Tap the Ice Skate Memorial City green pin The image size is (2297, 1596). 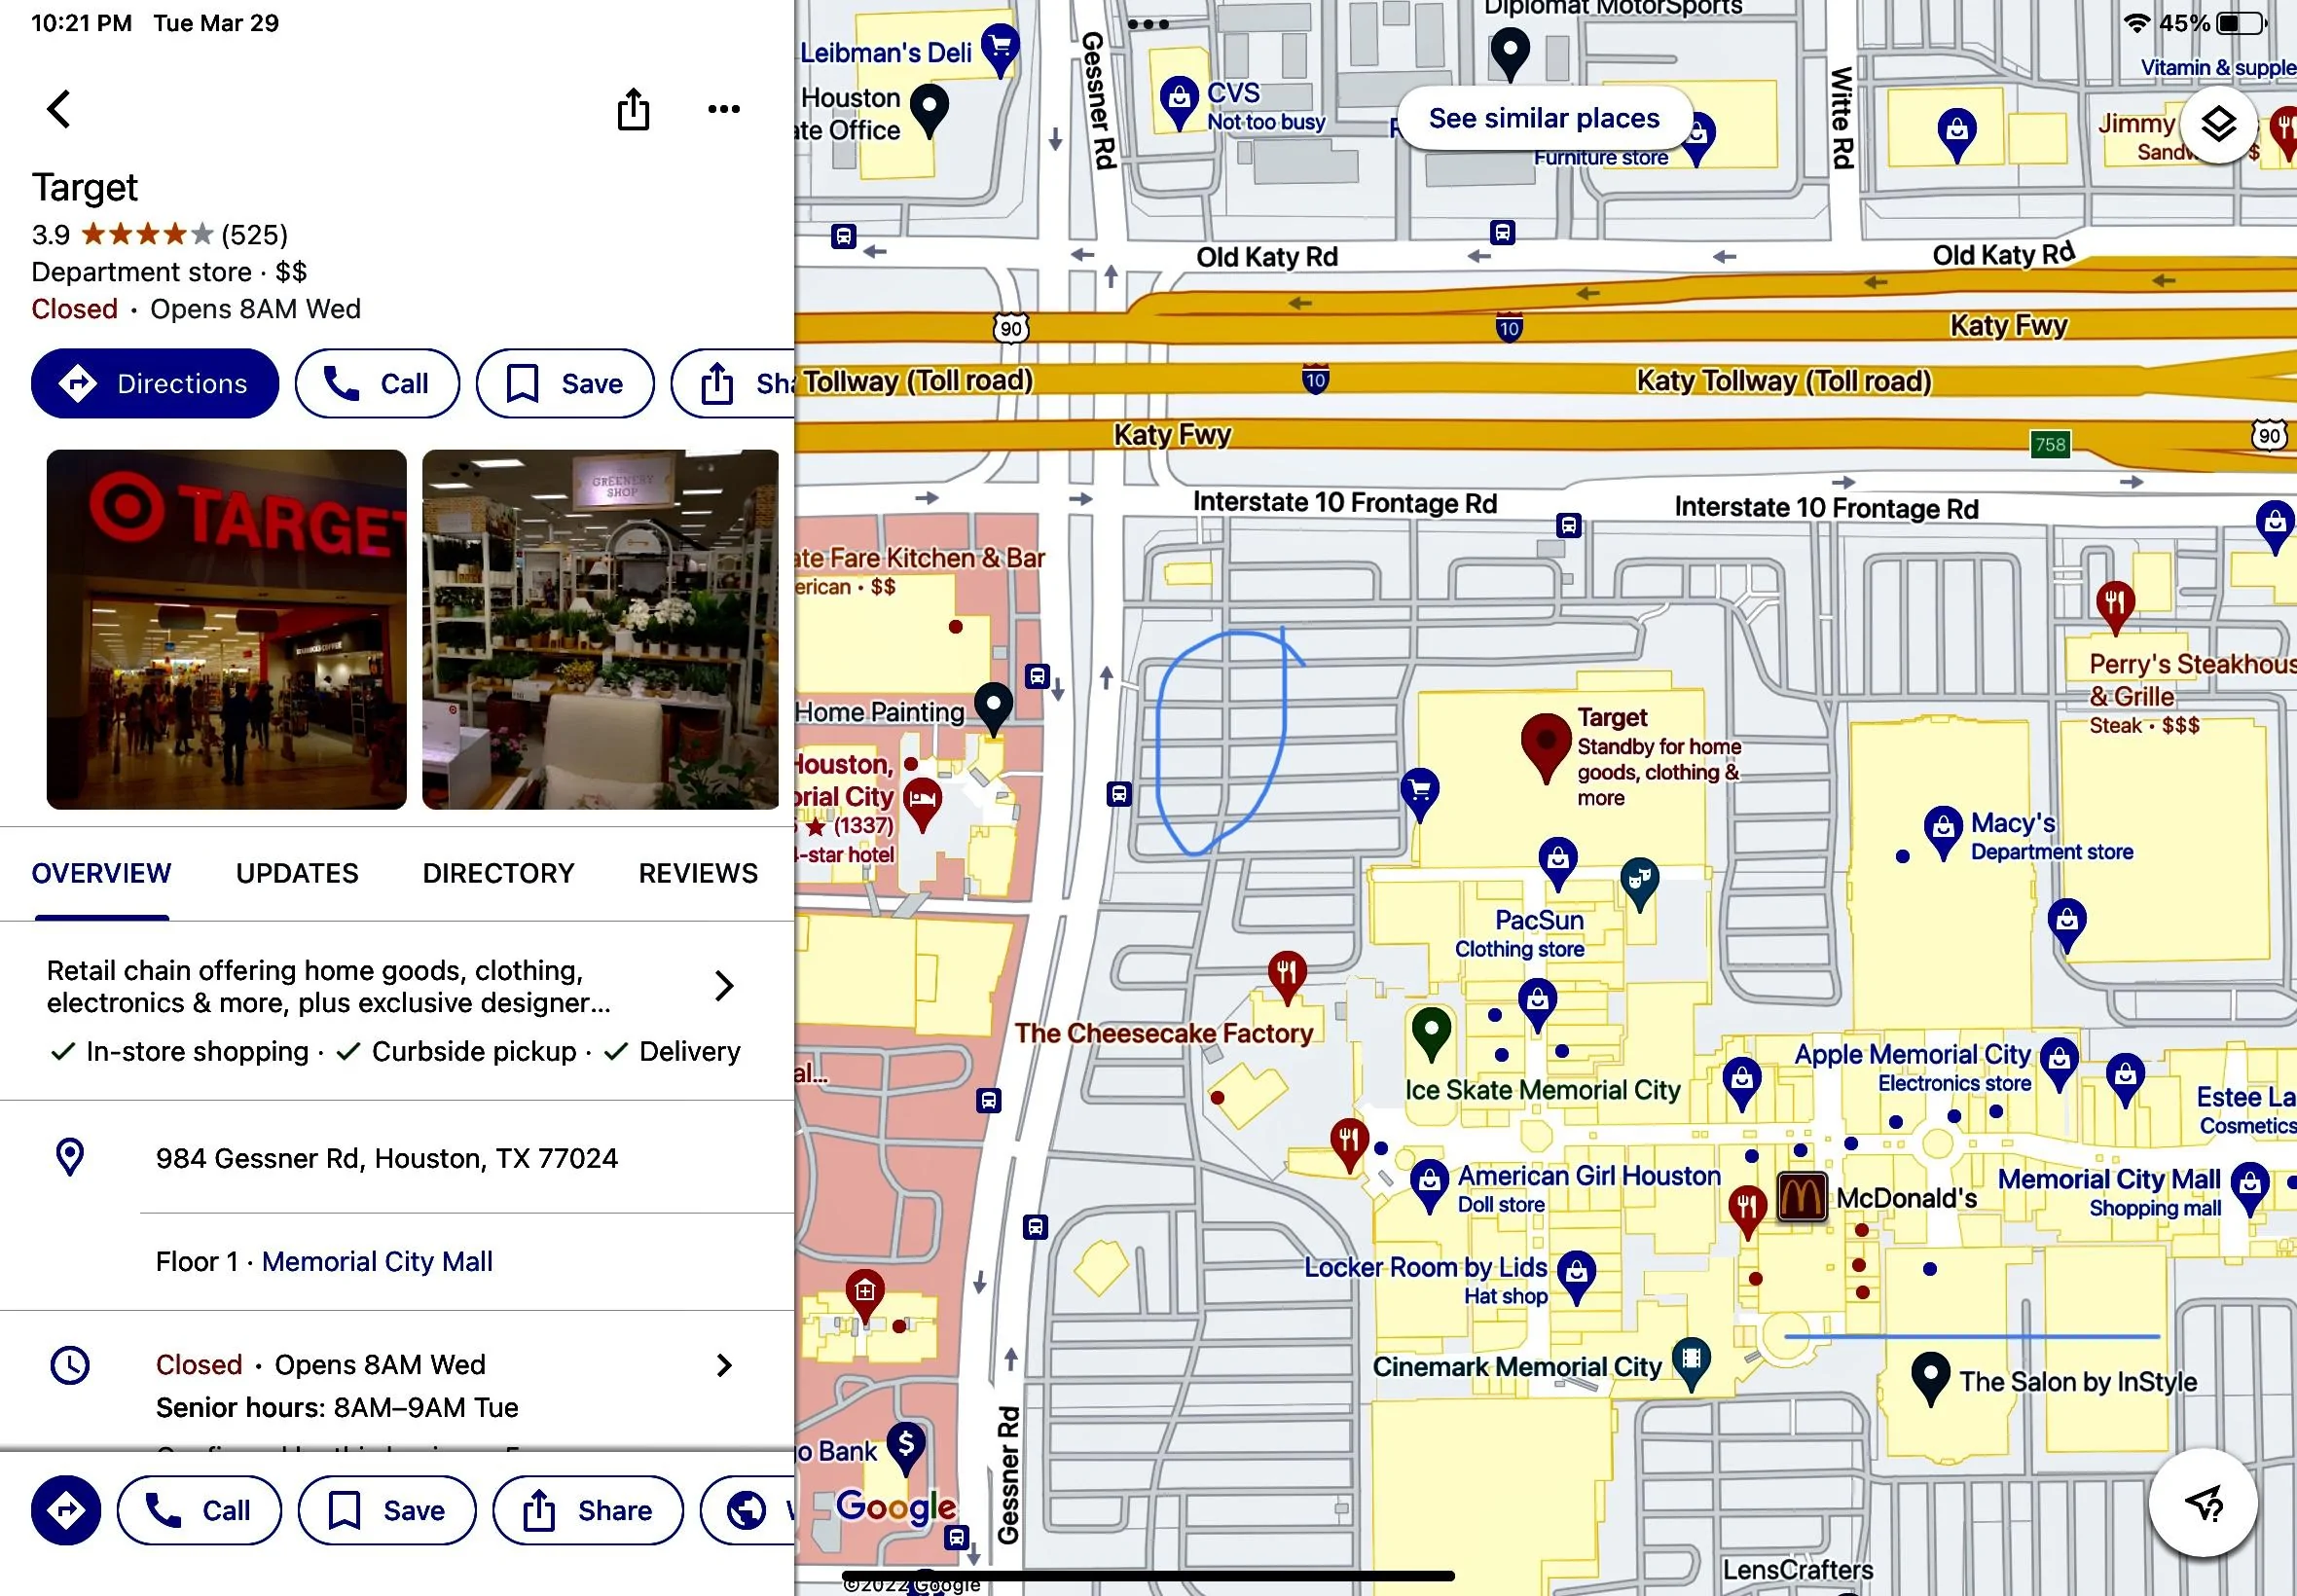click(1431, 1034)
